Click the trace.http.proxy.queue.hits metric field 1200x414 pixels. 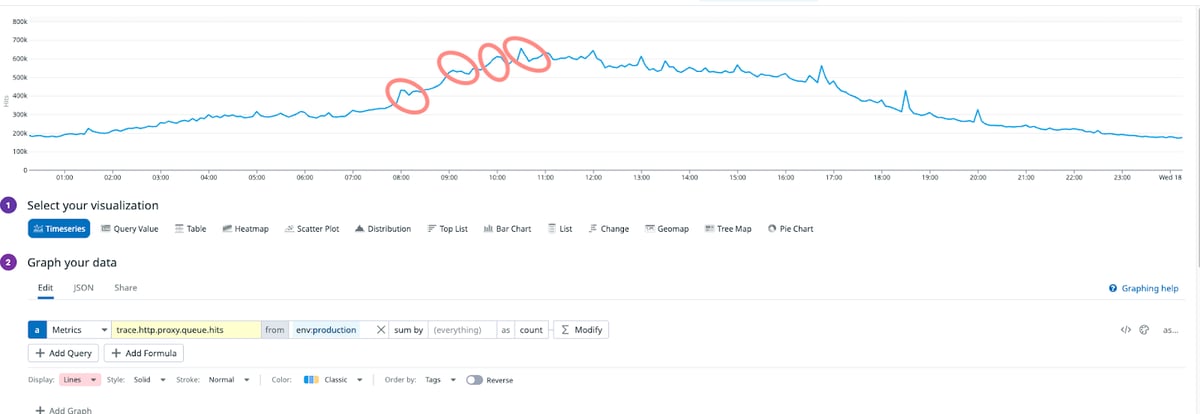pos(186,329)
